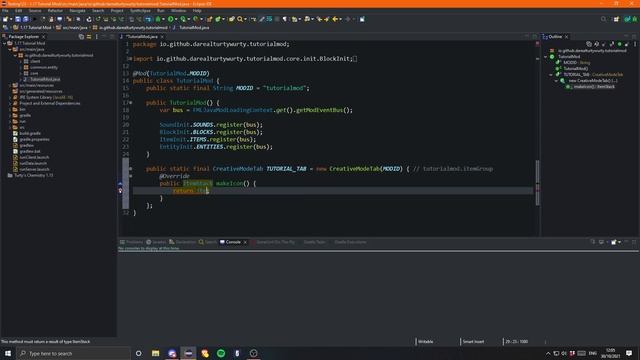Open the Source menu
The height and width of the screenshot is (360, 640).
point(35,11)
